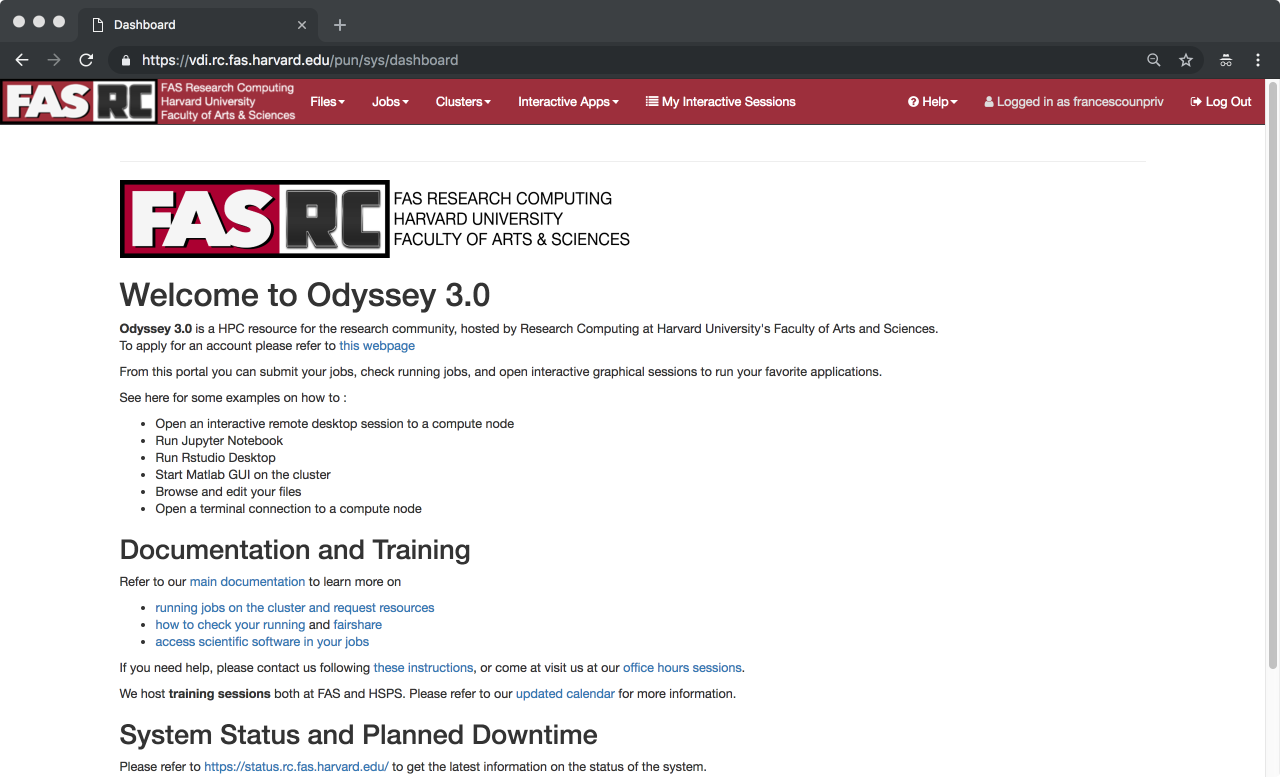Close the Dashboard tab
The image size is (1280, 777).
coord(303,25)
